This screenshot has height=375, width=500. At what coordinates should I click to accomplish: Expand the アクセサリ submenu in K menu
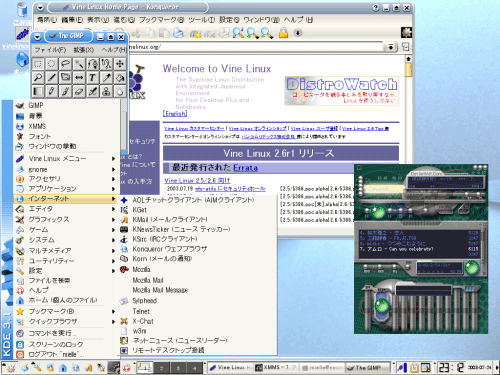[65, 179]
